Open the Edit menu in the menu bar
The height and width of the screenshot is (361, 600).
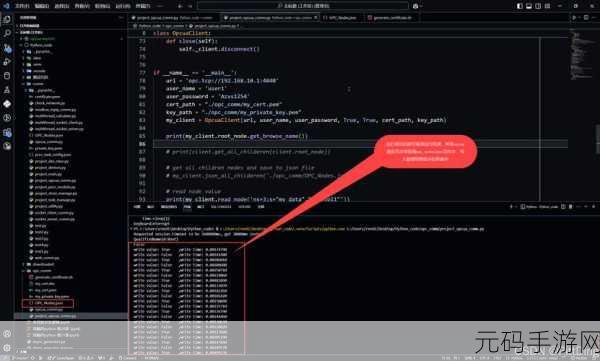42,6
